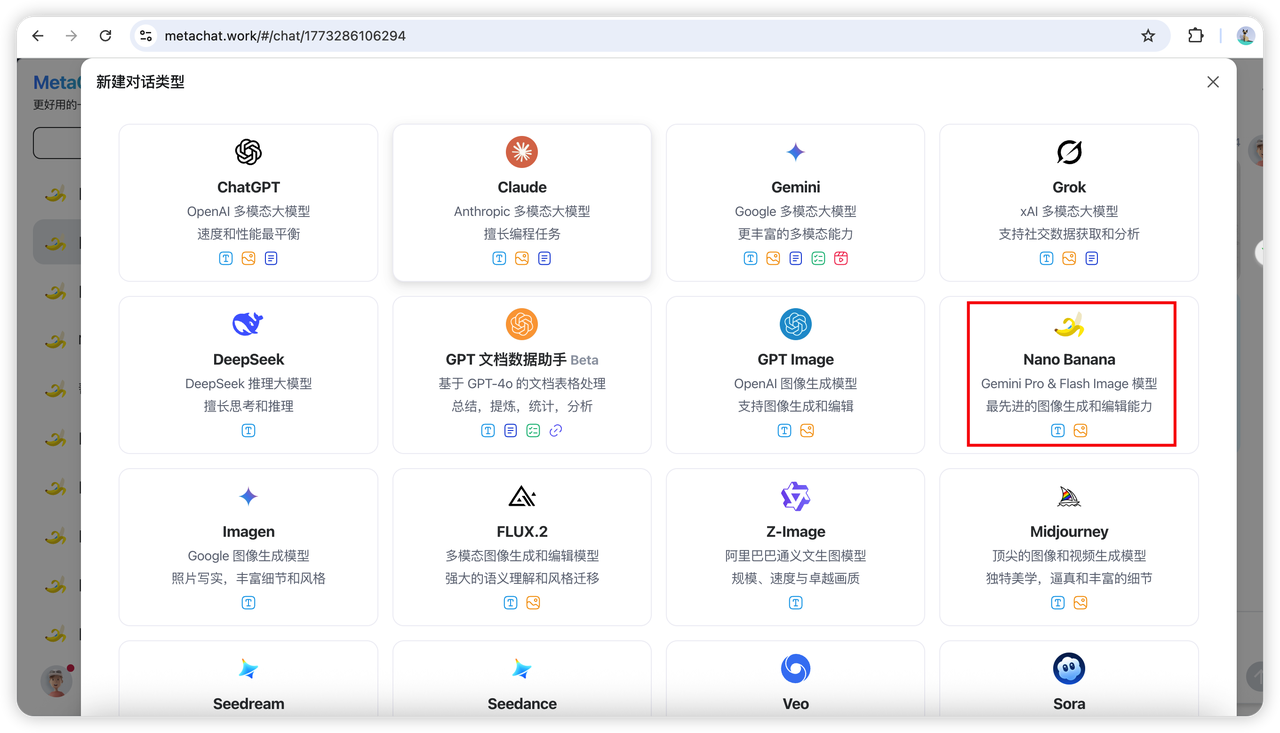Click the orange image icon in Midjourney card
The width and height of the screenshot is (1280, 733).
coord(1080,602)
